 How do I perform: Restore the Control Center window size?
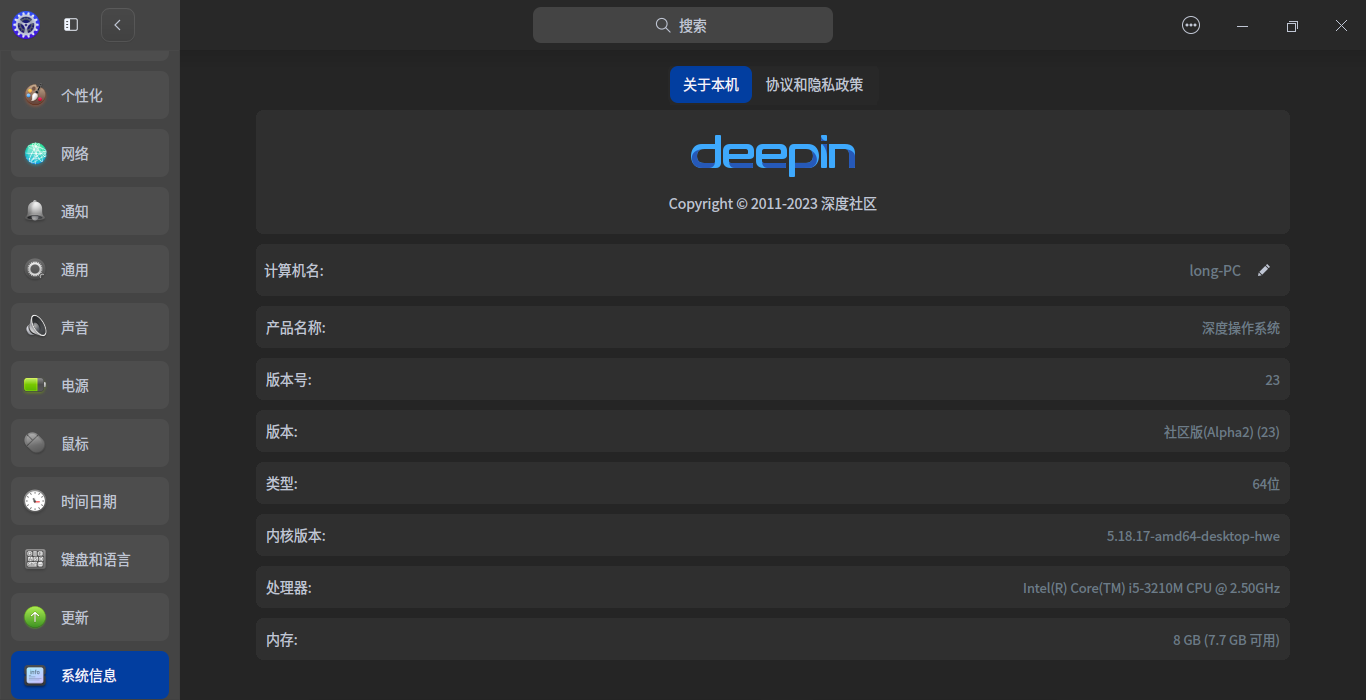1292,26
